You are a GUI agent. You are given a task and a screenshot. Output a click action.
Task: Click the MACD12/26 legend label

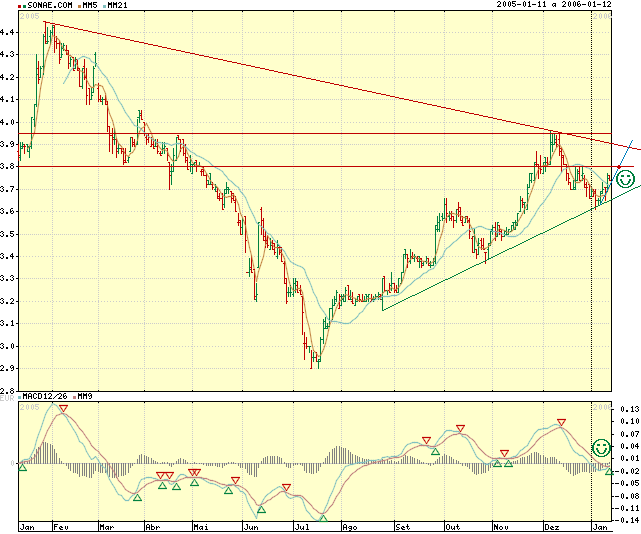tap(45, 396)
